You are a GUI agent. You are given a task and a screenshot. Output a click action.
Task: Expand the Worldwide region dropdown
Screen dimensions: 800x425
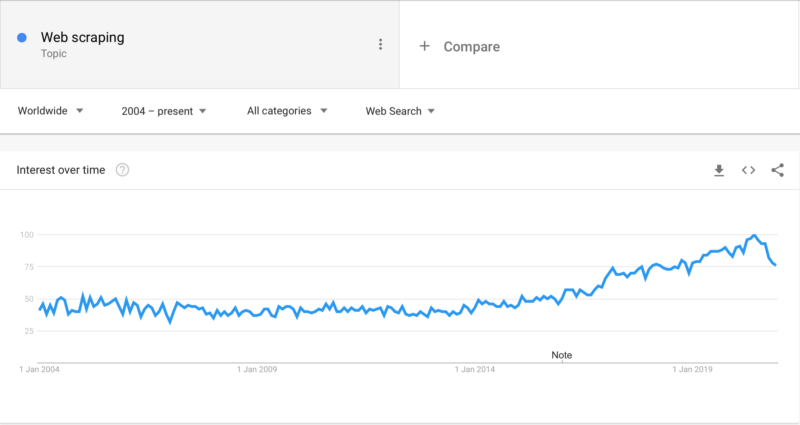coord(51,111)
